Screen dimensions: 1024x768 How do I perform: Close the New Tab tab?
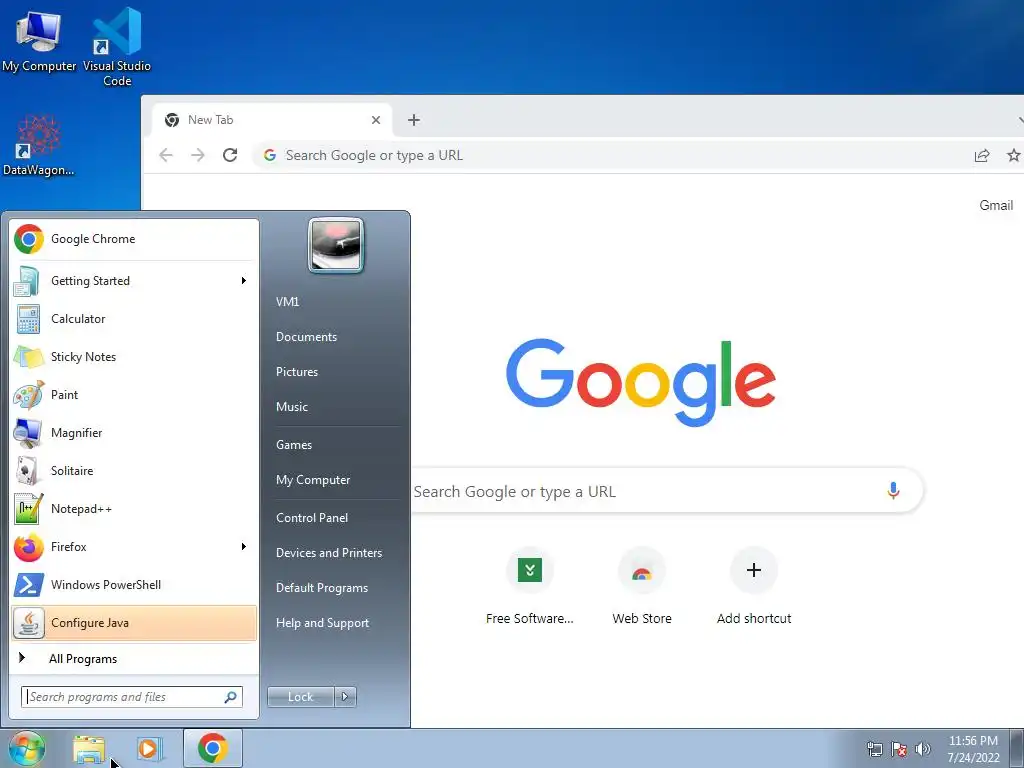[x=376, y=120]
